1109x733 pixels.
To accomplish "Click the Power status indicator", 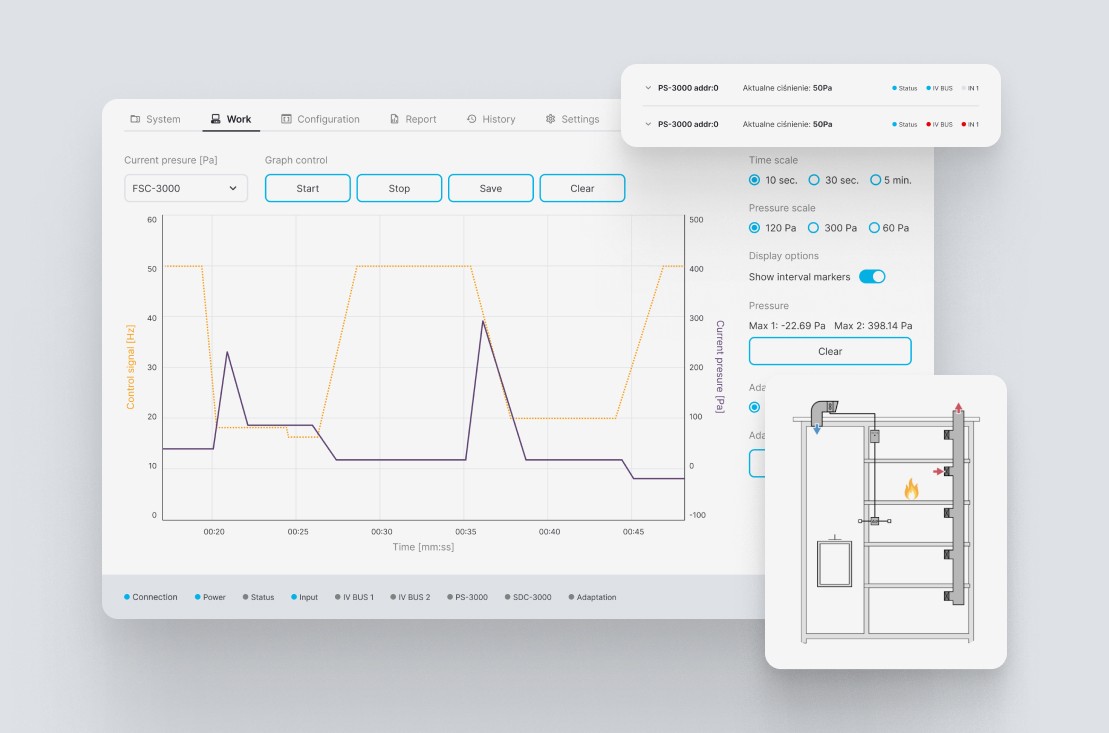I will point(210,597).
